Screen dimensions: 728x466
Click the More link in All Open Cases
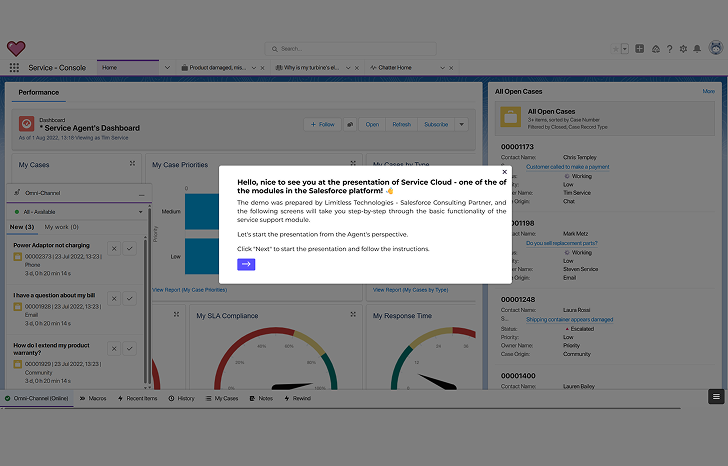click(708, 91)
